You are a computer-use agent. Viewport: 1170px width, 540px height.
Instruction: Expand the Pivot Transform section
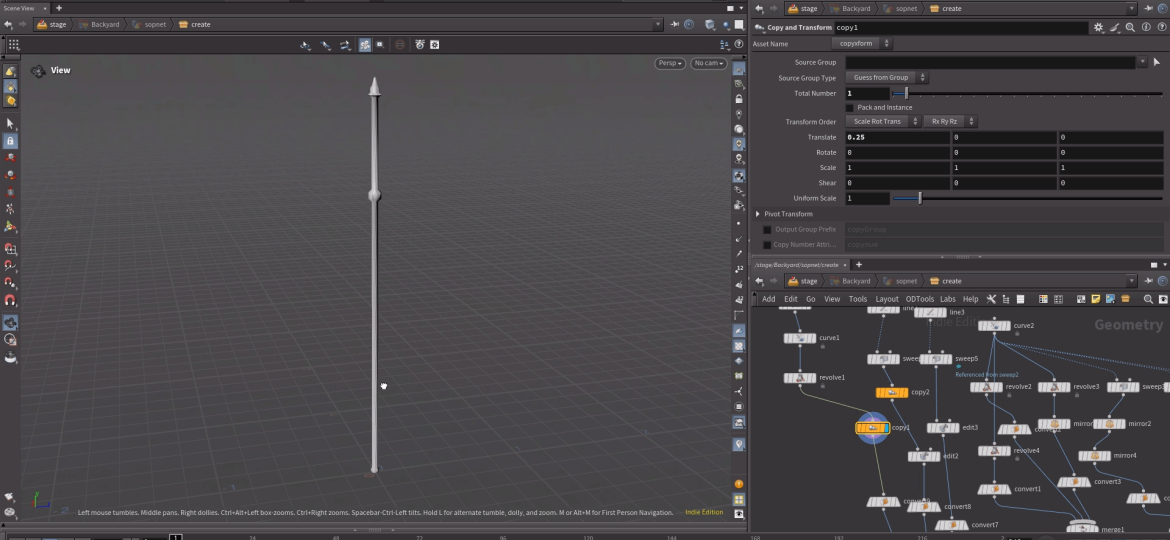[x=758, y=214]
